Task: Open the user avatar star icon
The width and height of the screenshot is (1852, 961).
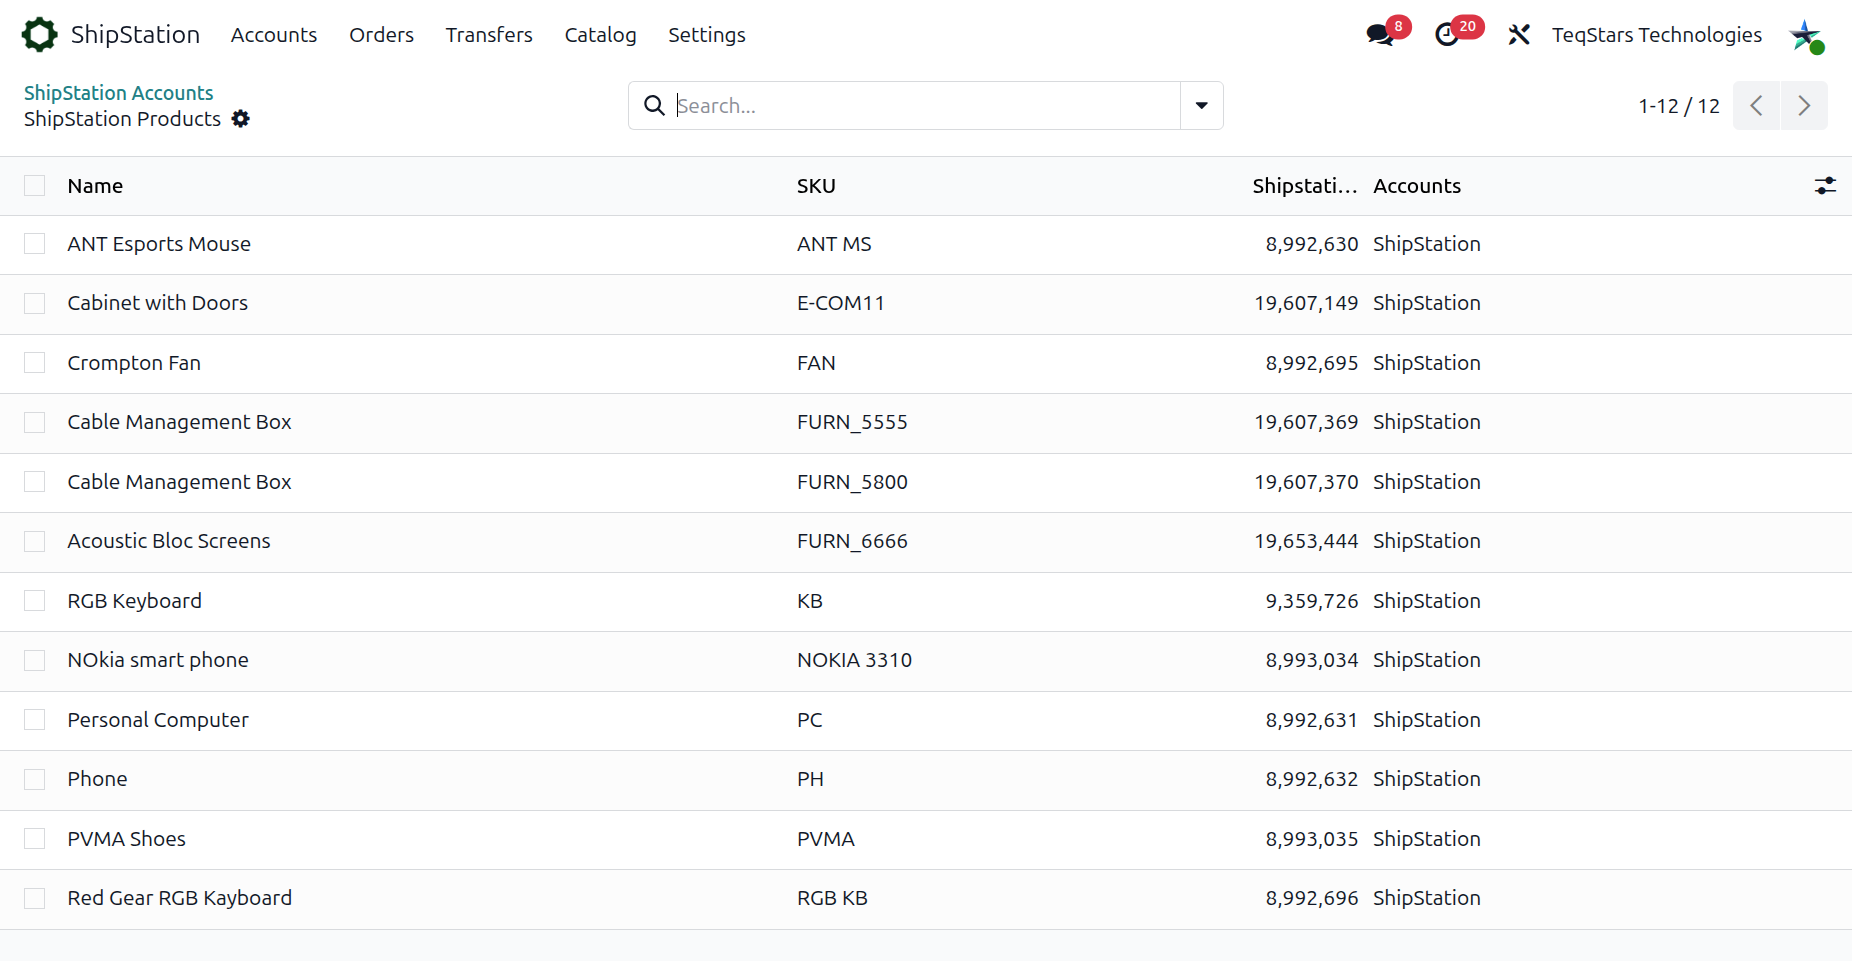Action: tap(1806, 35)
